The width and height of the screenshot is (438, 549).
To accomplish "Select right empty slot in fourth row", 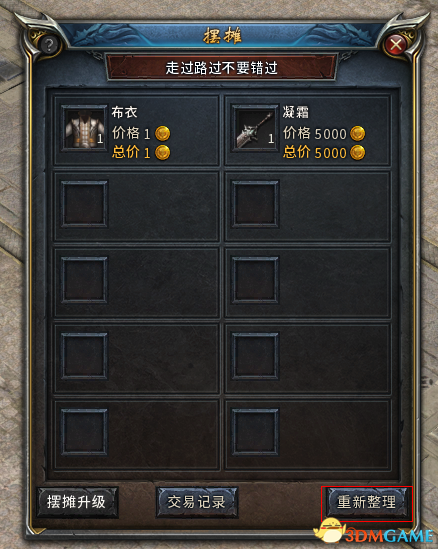I will [255, 356].
